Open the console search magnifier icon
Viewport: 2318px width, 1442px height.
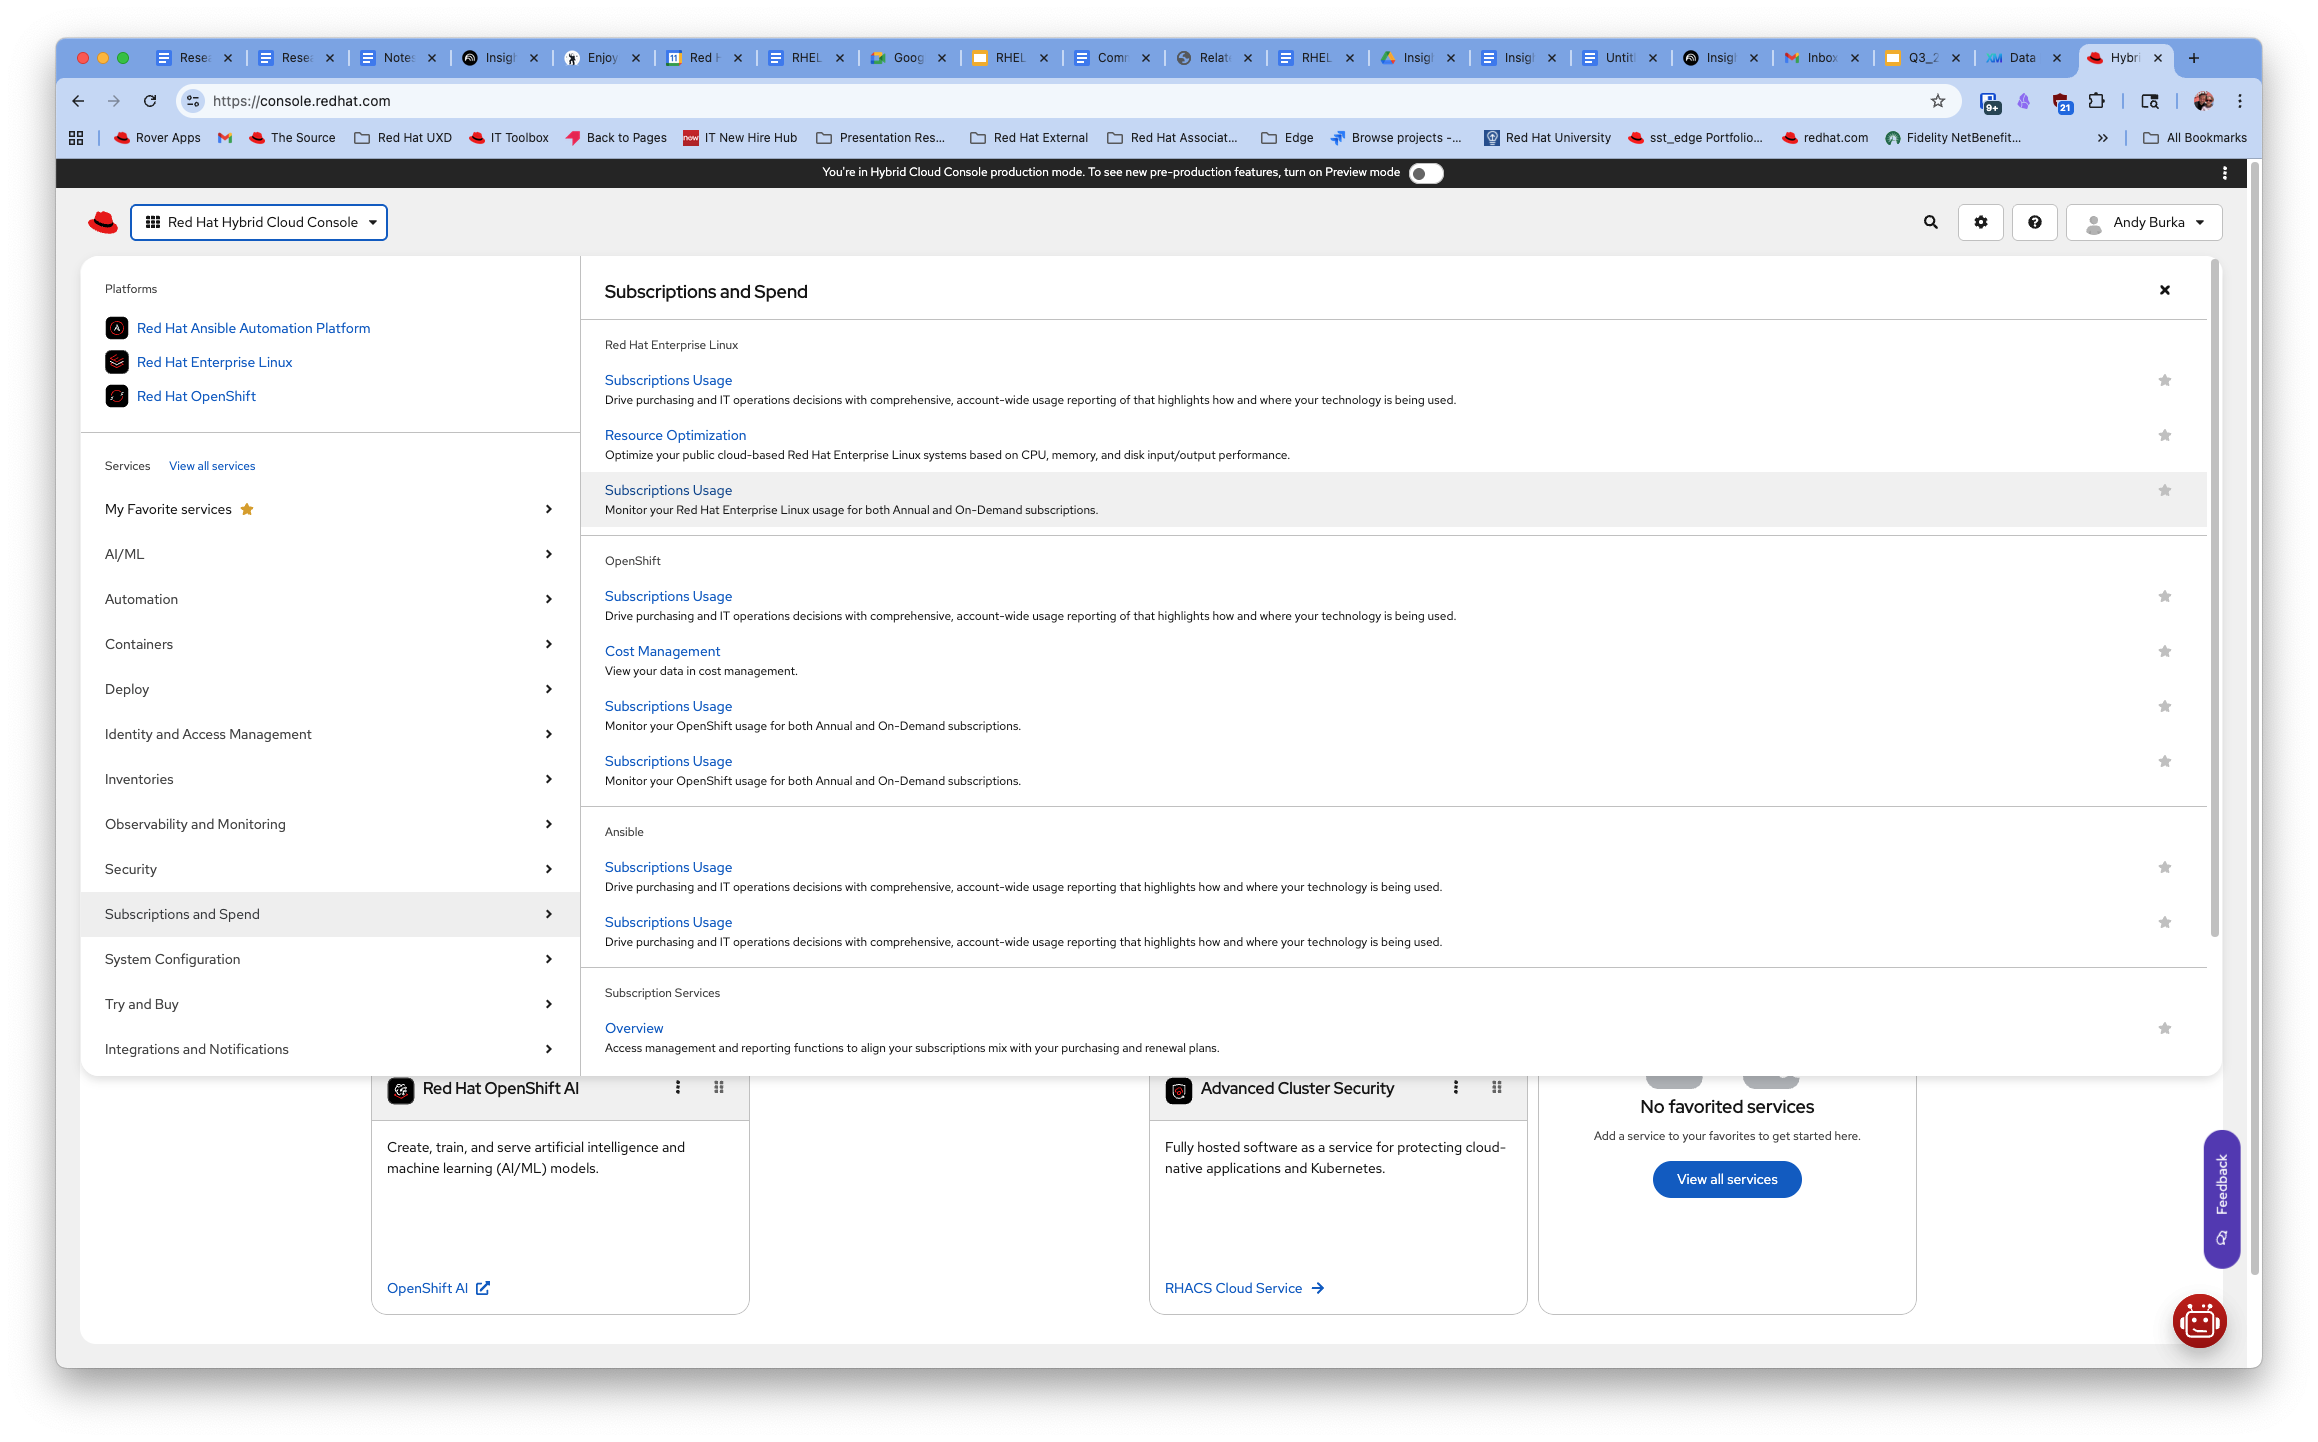tap(1930, 222)
